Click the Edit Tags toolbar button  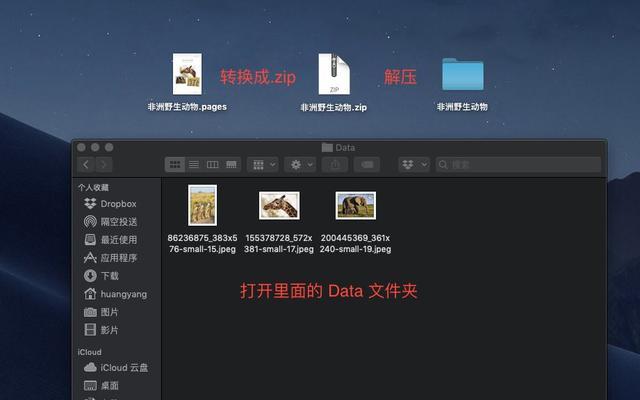click(367, 164)
